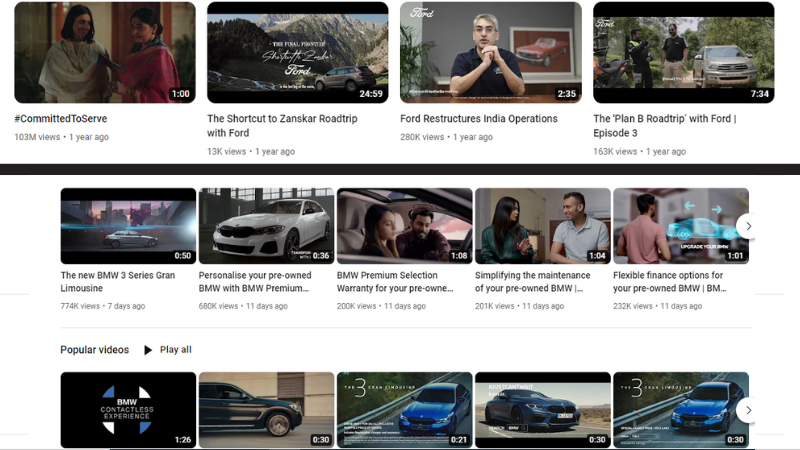Image resolution: width=800 pixels, height=450 pixels.
Task: Click Personalise your pre-owned BMW title
Action: tap(255, 282)
